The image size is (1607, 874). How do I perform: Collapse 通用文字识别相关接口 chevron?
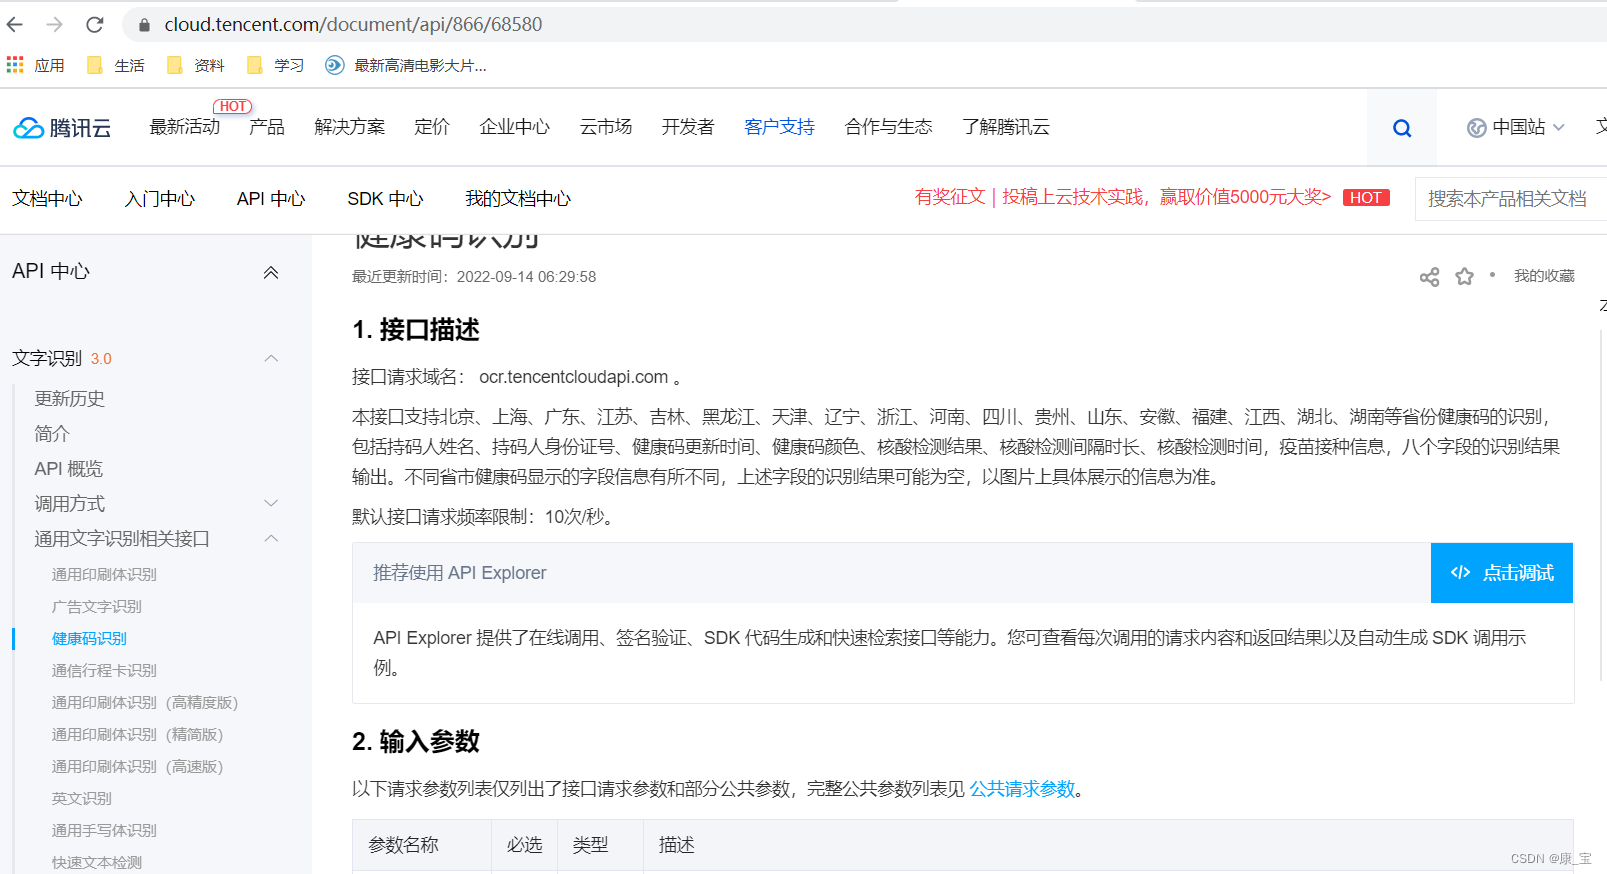[271, 538]
